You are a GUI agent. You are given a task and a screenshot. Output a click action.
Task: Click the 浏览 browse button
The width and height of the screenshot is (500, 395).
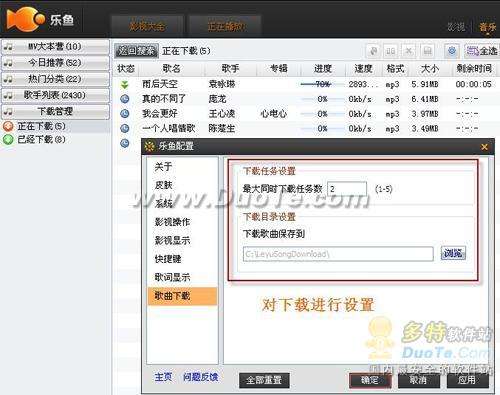point(453,253)
